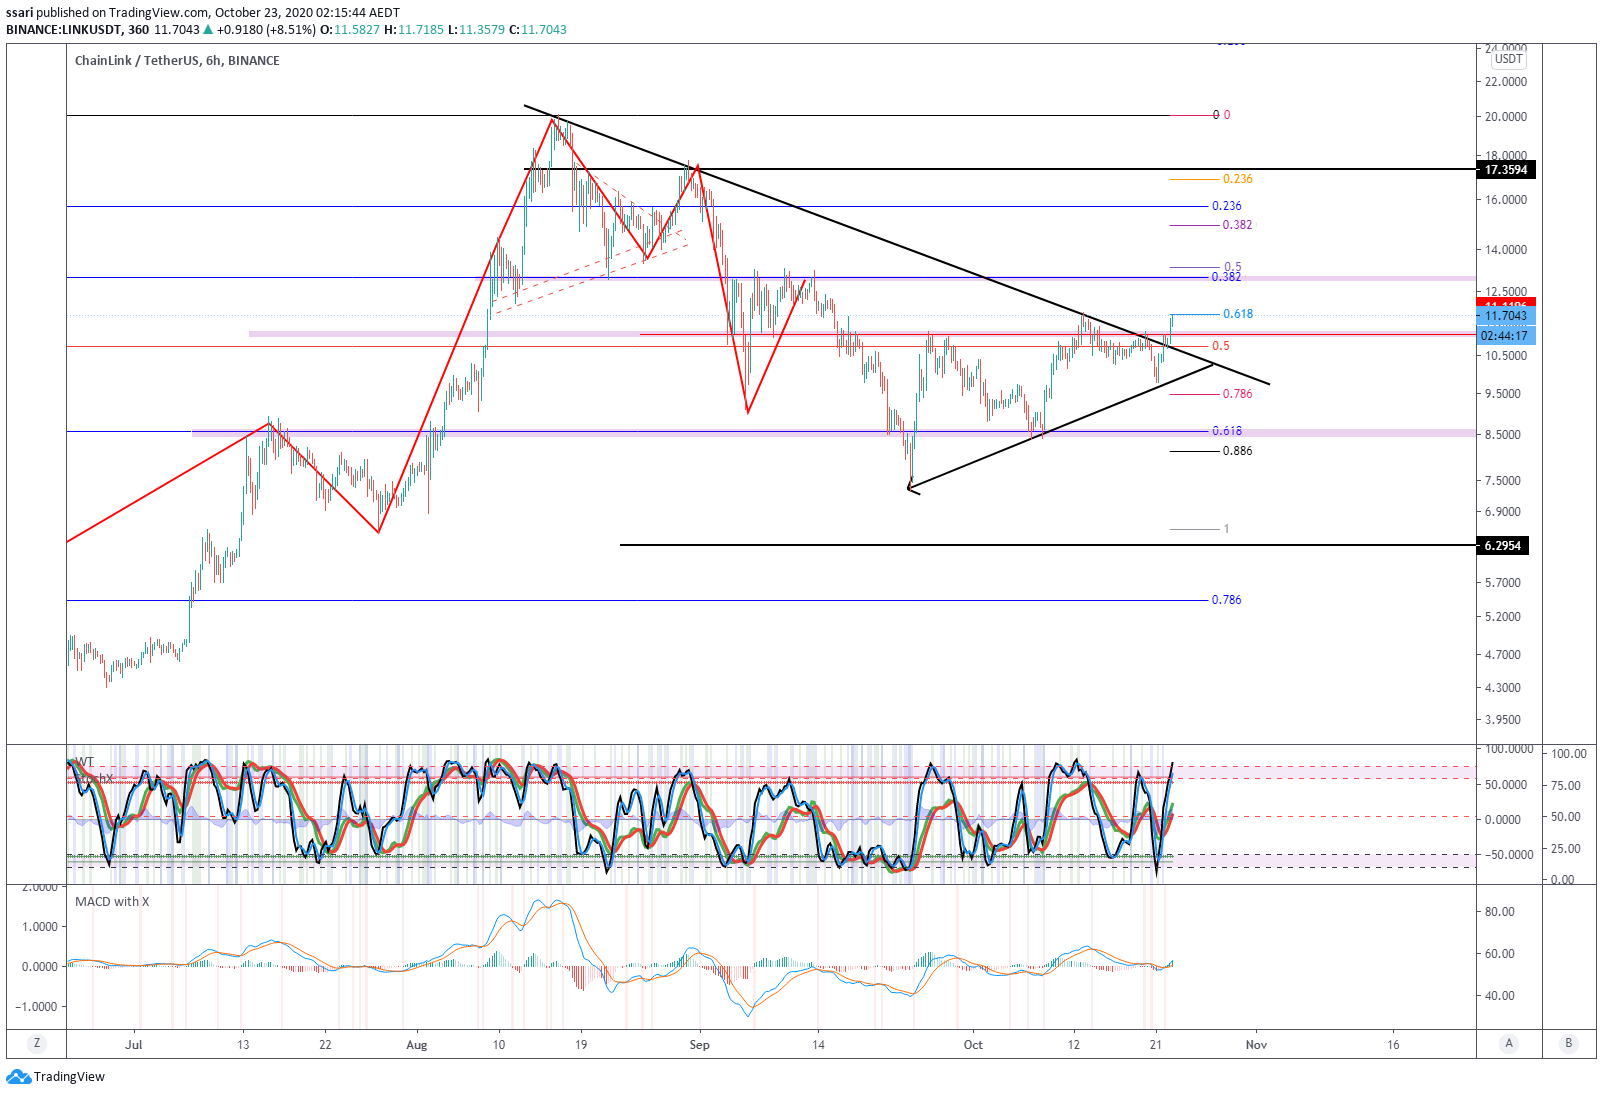Click the 5.7000 price axis label
This screenshot has width=1603, height=1095.
click(x=1503, y=583)
